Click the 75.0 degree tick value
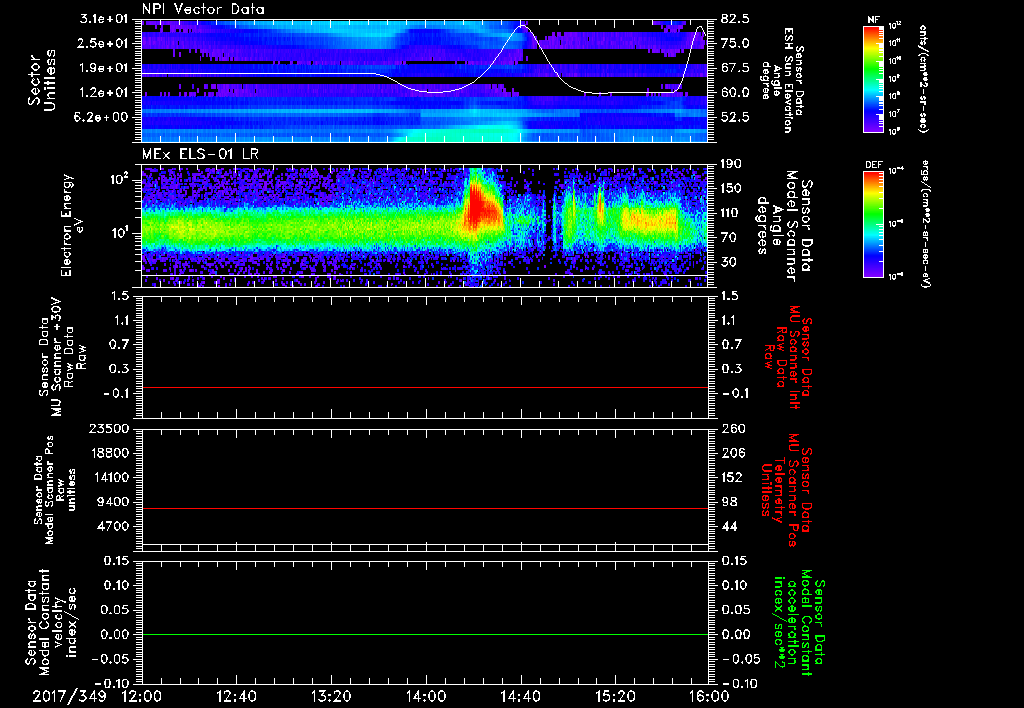The height and width of the screenshot is (708, 1024). coord(735,43)
